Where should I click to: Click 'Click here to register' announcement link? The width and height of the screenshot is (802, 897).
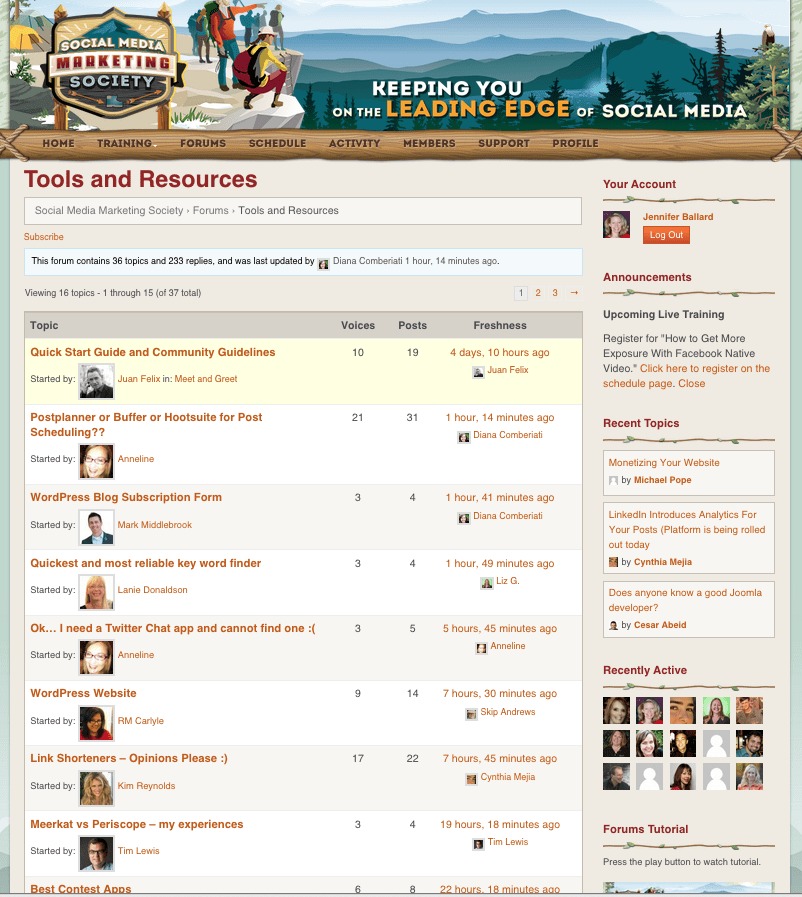pos(686,376)
